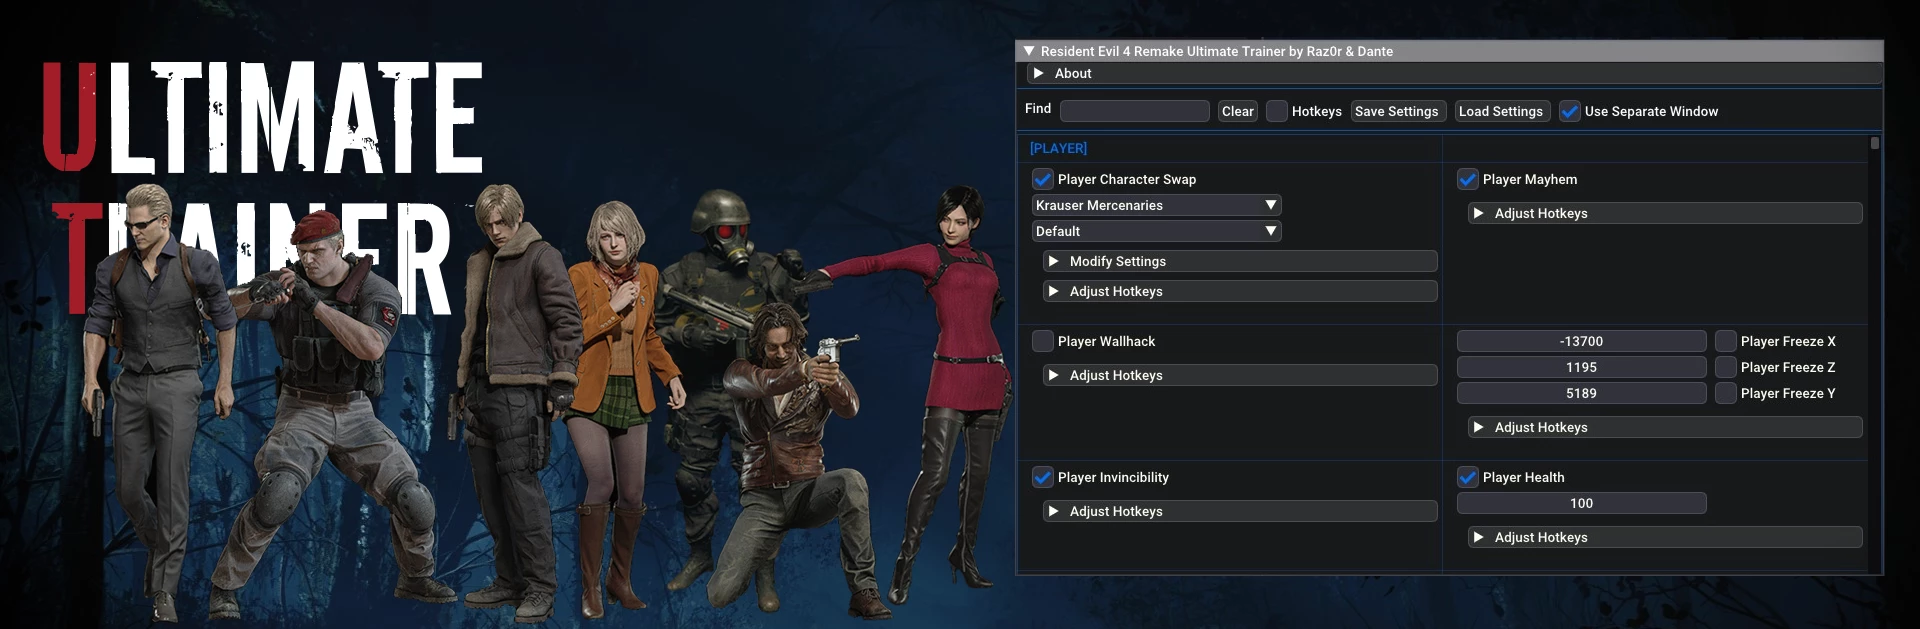
Task: Expand Adjust Hotkeys under Character Swap
Action: coord(1053,291)
